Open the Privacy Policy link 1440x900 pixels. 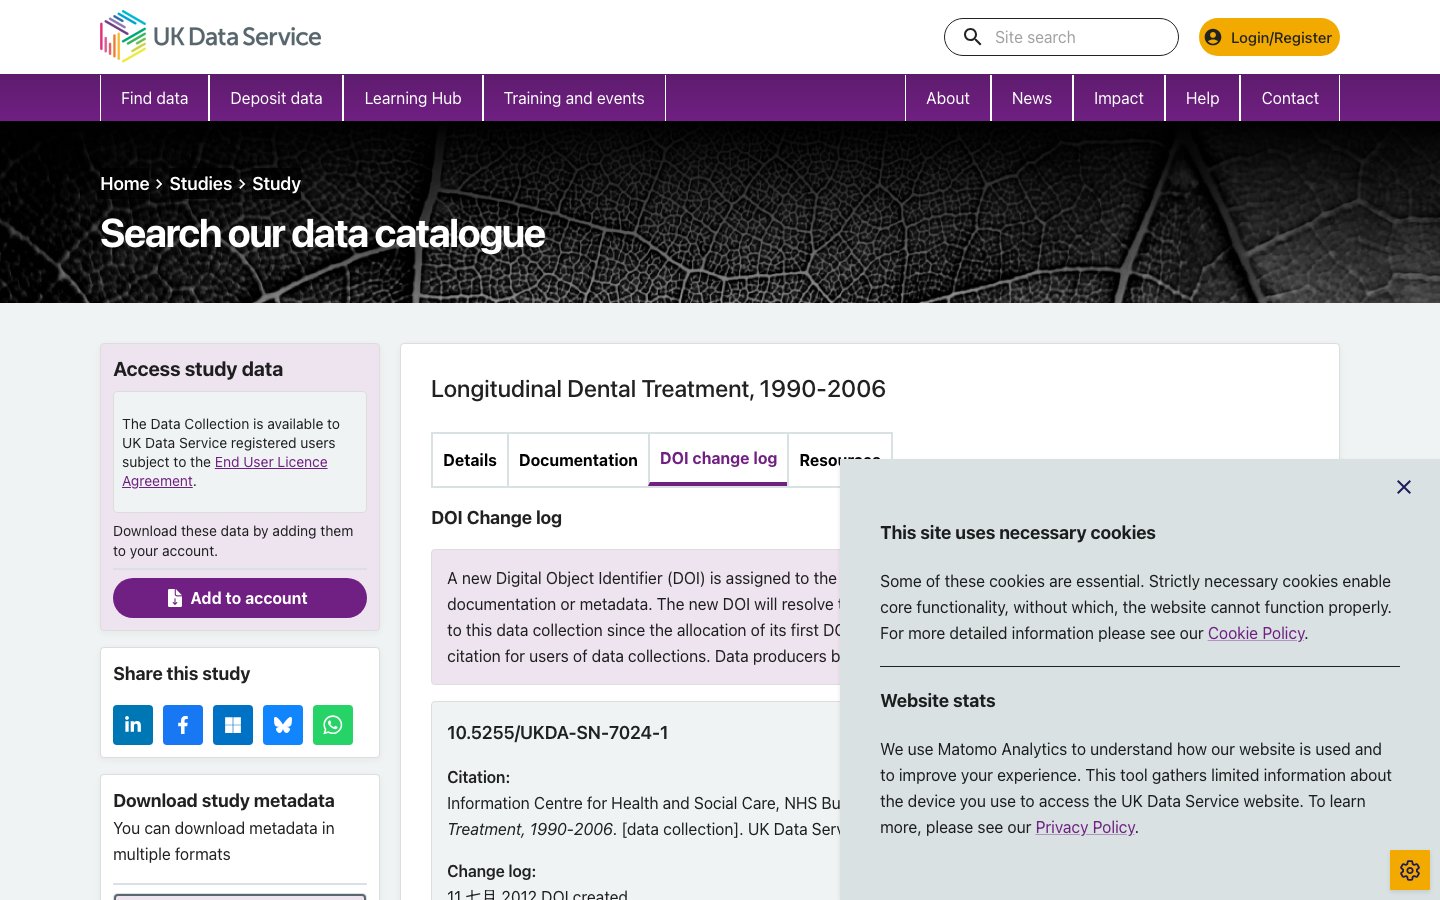[1085, 827]
